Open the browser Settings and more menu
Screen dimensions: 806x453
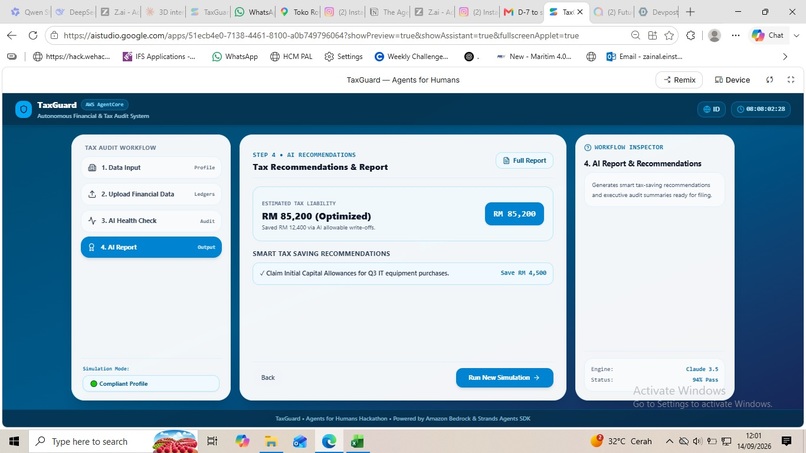pos(736,35)
